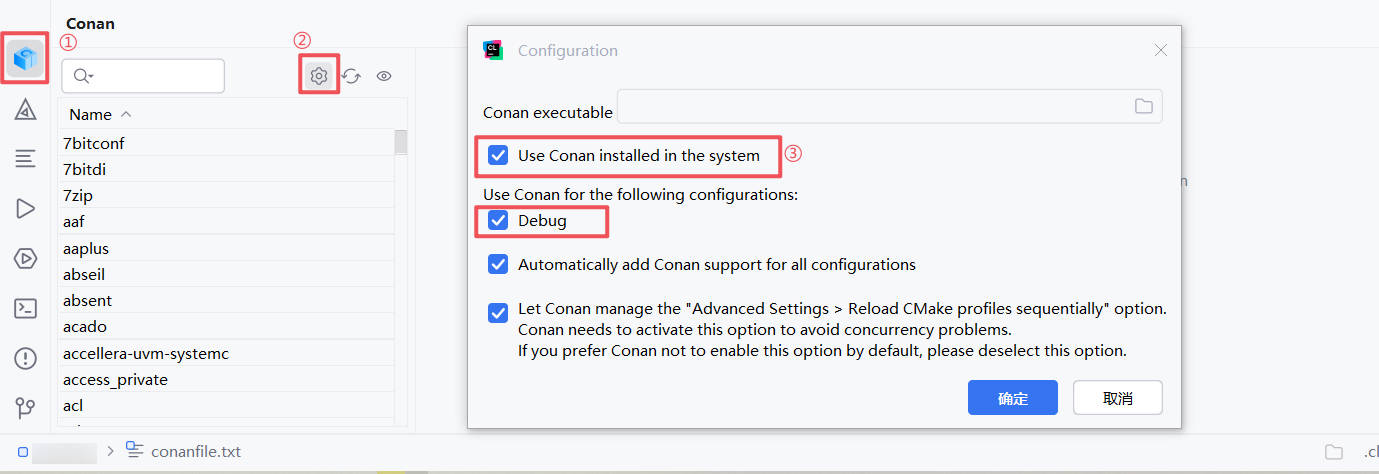Open the CMake tool window icon
The height and width of the screenshot is (474, 1379).
coord(26,110)
